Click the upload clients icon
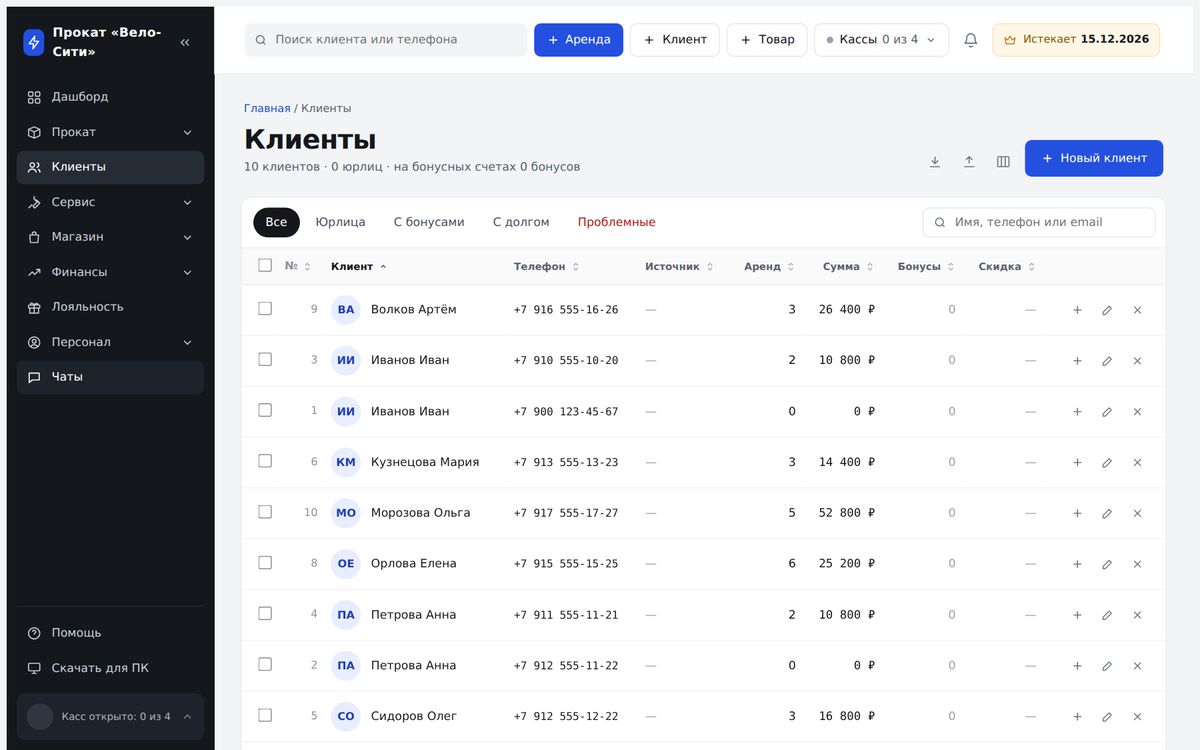 click(969, 161)
